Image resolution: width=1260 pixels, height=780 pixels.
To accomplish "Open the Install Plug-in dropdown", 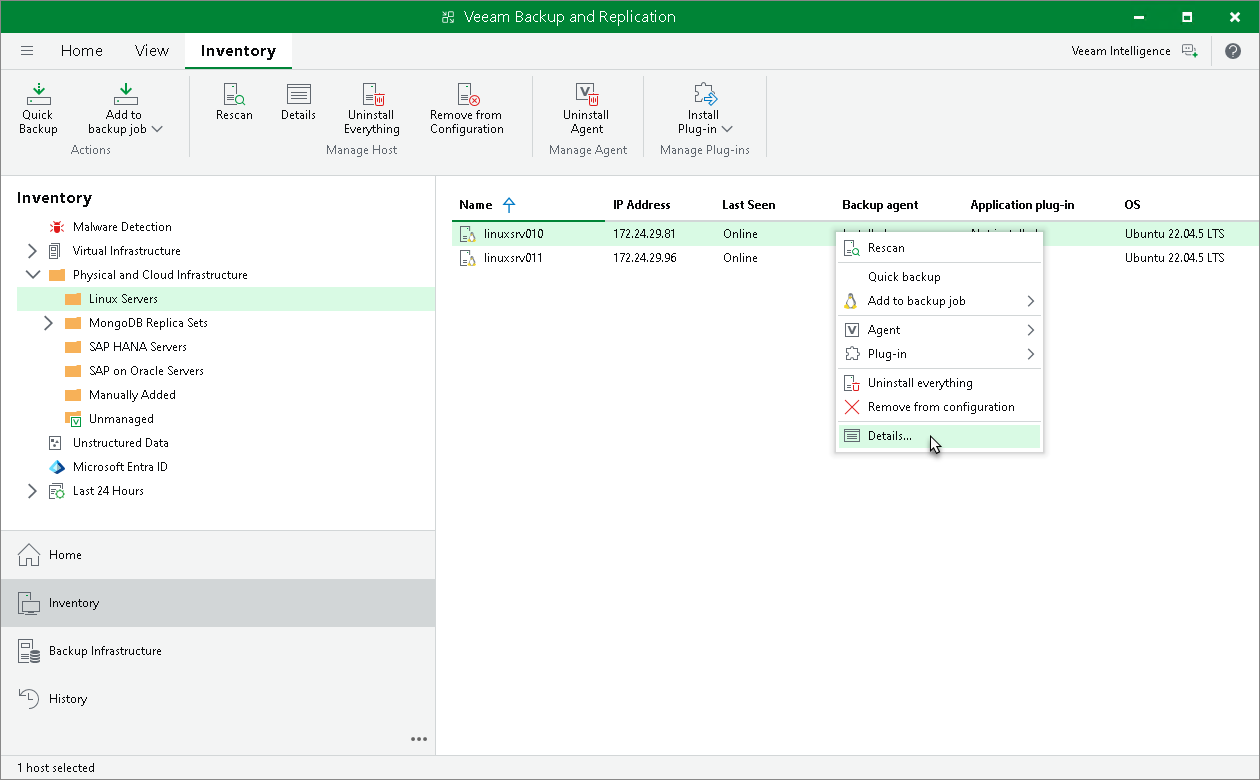I will click(705, 108).
